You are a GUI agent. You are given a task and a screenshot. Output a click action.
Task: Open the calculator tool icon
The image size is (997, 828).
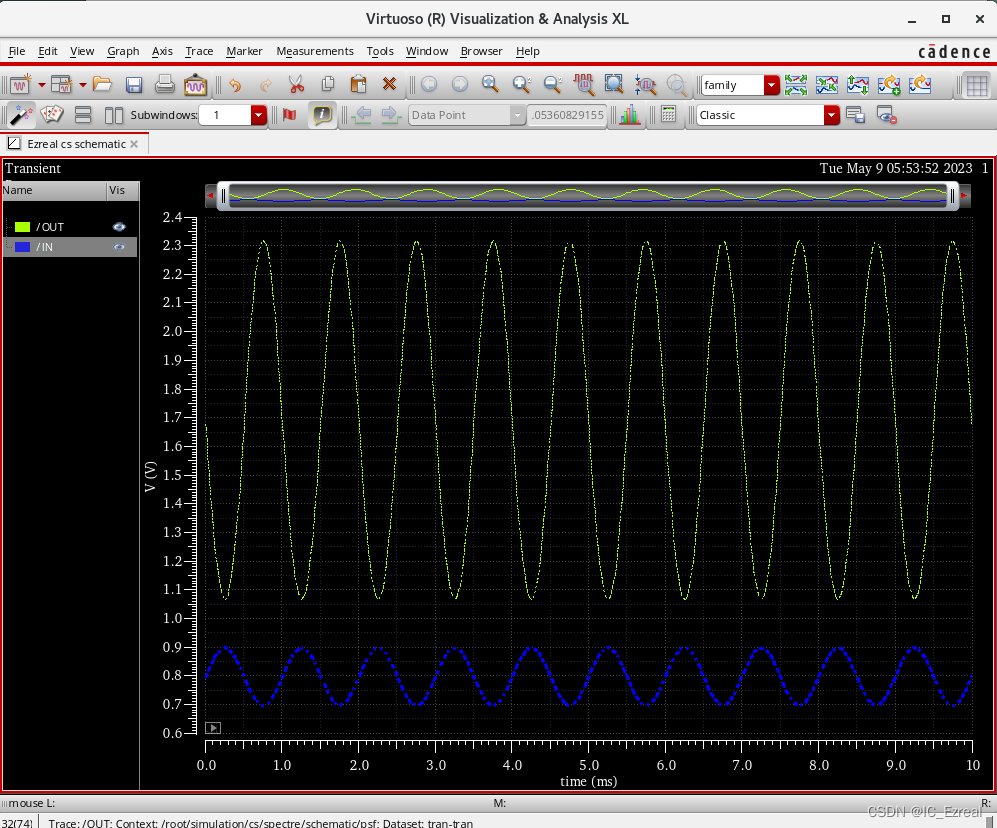tap(668, 115)
